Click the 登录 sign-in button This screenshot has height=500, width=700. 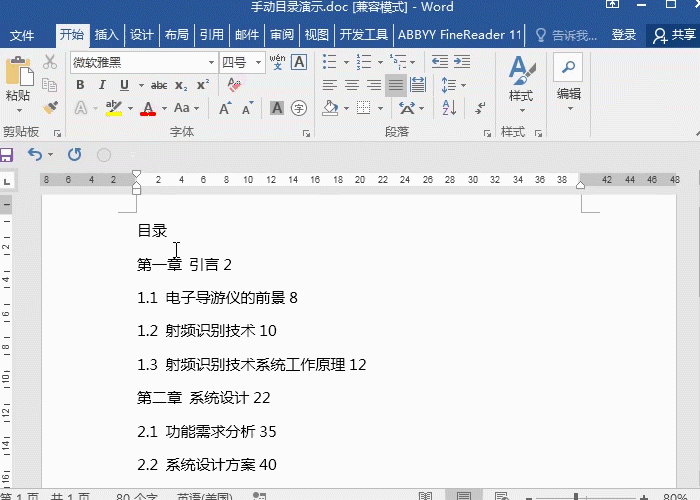624,35
